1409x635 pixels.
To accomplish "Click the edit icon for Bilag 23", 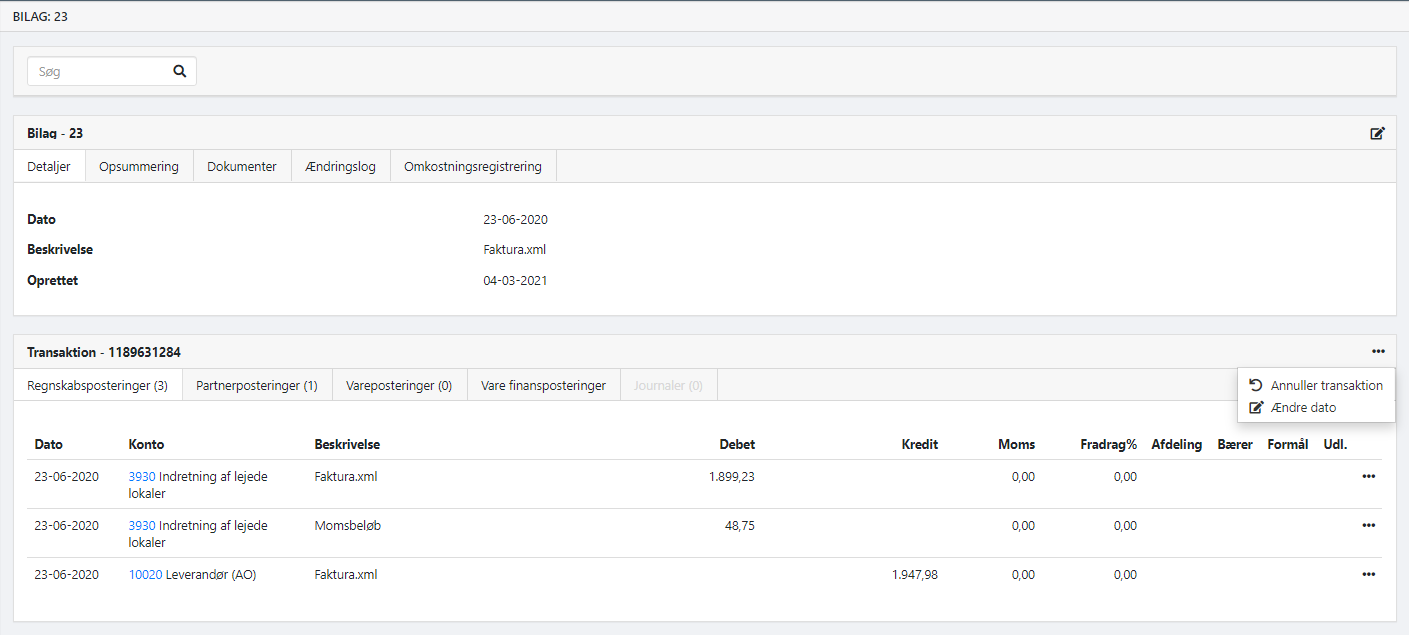I will click(1377, 133).
